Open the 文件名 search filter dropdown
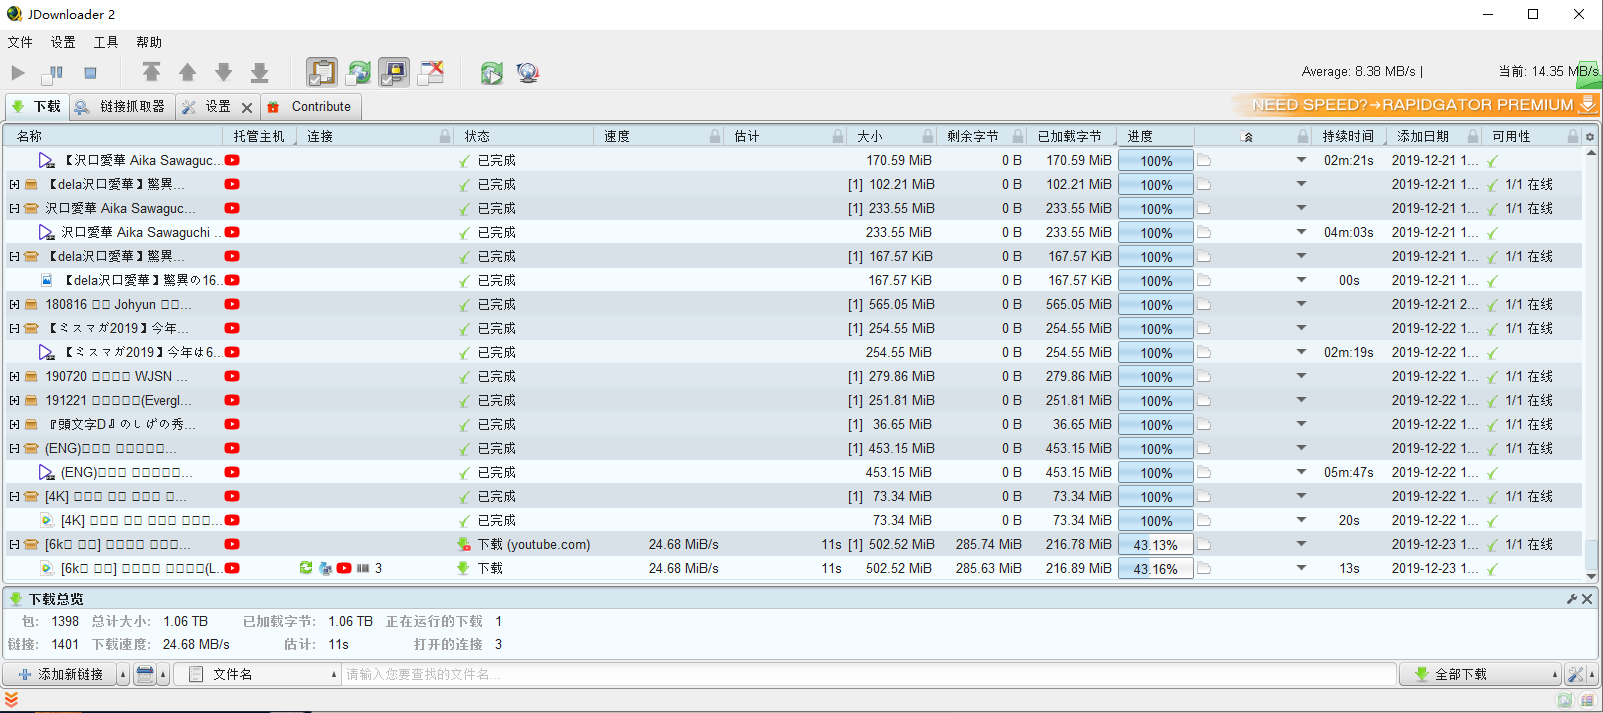 256,674
